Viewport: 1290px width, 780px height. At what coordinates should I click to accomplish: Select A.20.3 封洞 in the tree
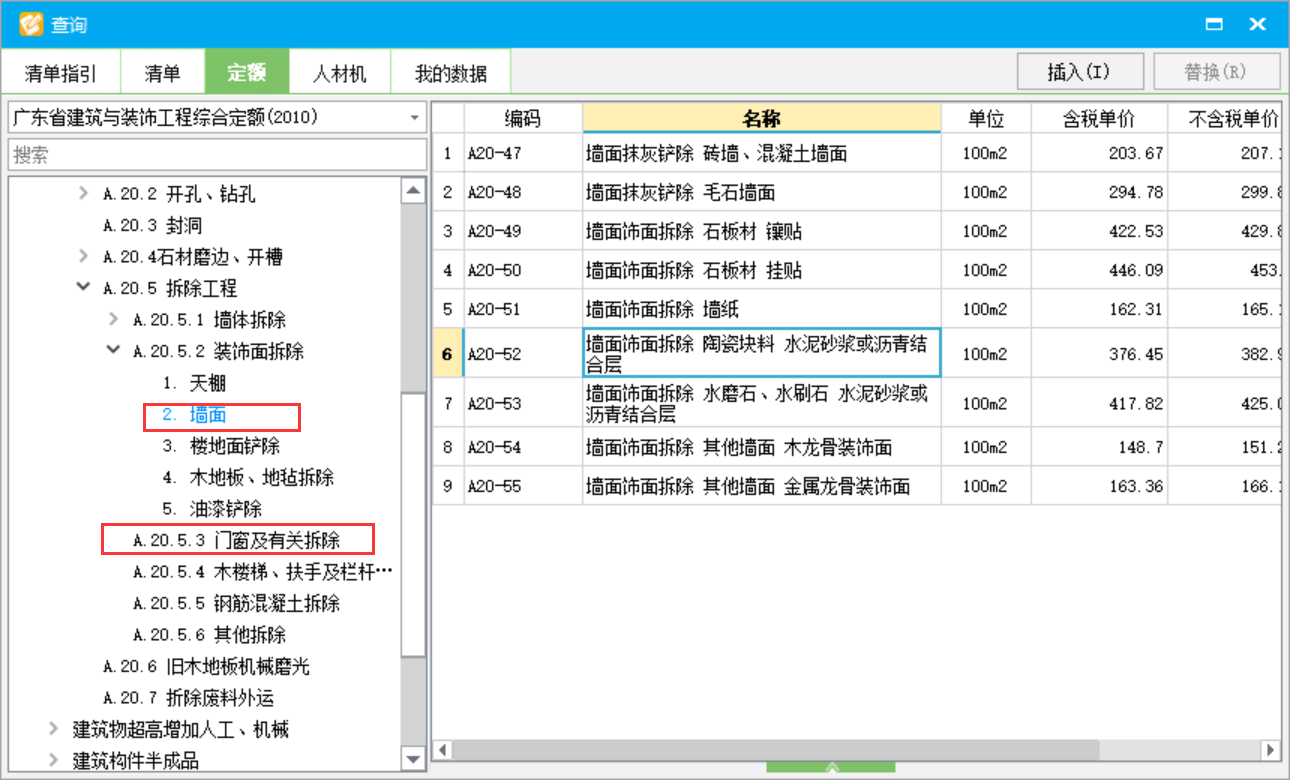[x=152, y=226]
